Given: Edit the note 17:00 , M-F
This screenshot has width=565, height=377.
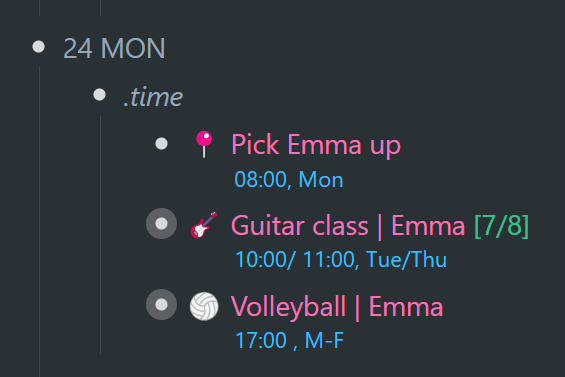Looking at the screenshot, I should [289, 340].
